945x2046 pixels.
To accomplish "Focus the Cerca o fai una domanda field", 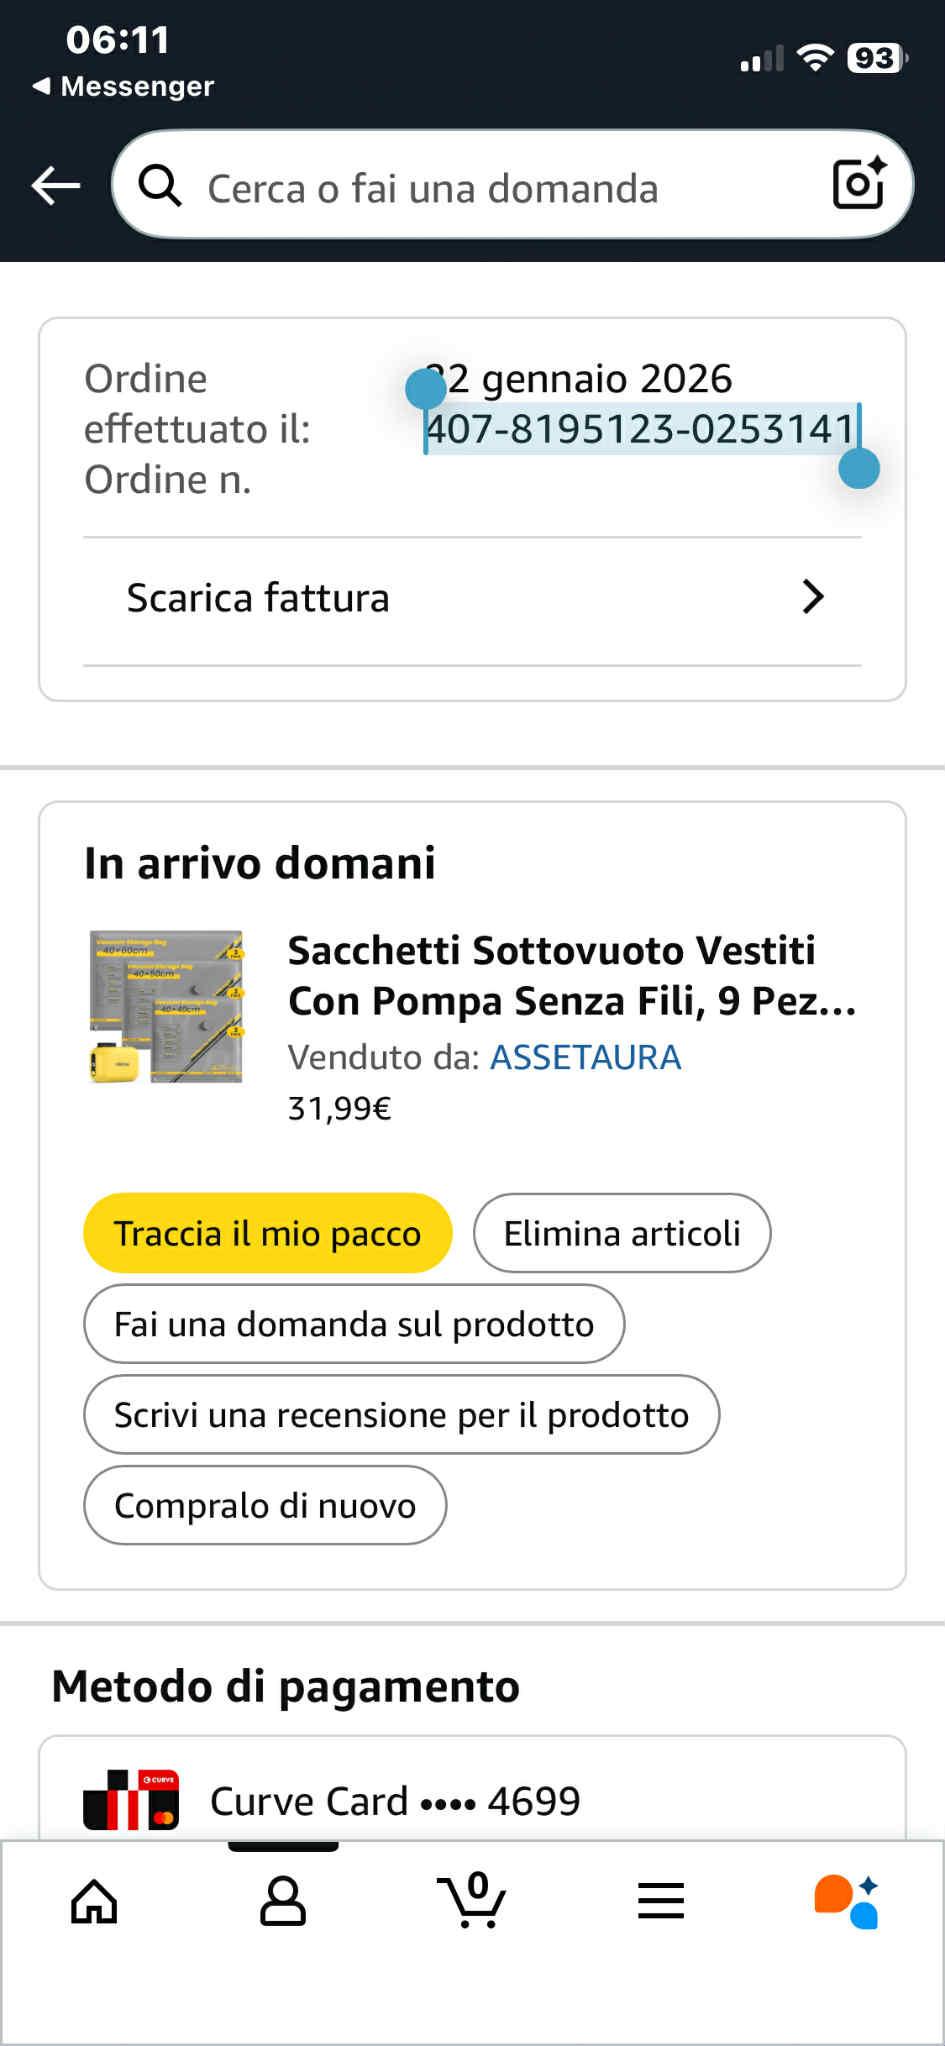I will click(480, 188).
